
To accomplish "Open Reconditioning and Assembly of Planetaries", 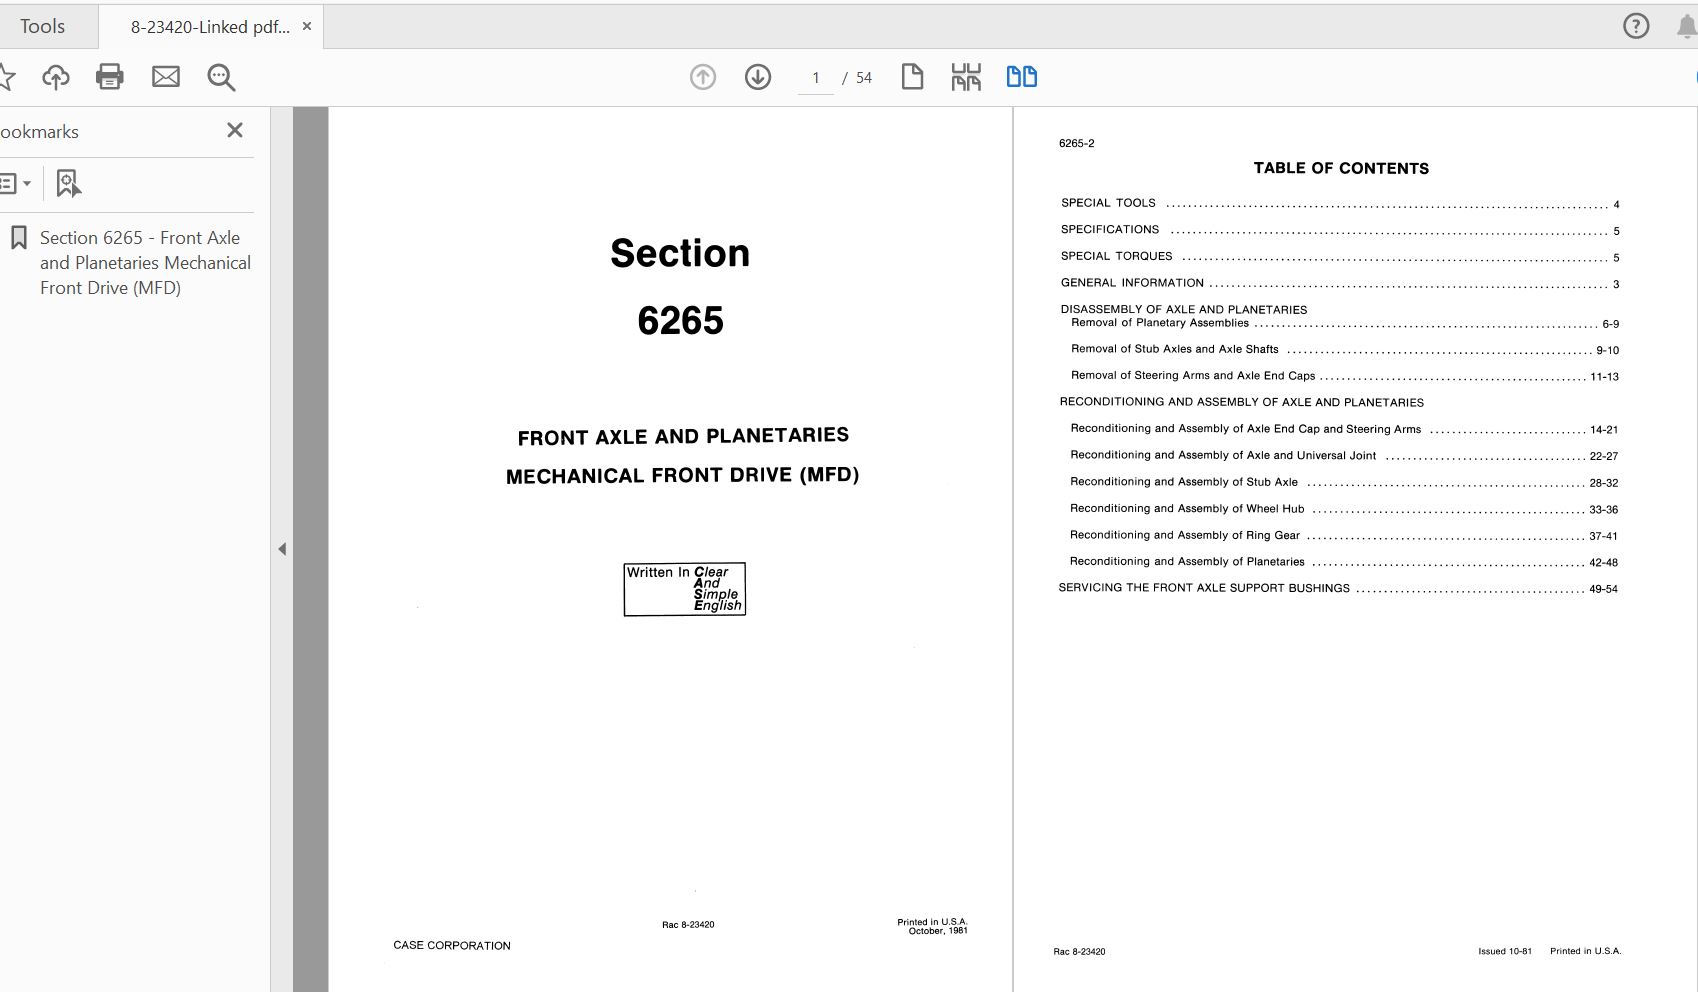I will pos(1344,562).
